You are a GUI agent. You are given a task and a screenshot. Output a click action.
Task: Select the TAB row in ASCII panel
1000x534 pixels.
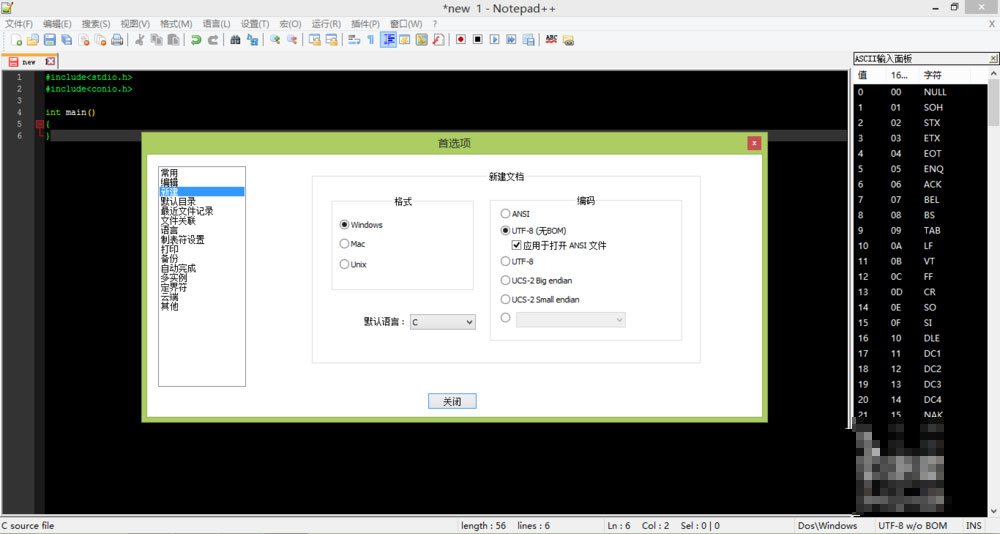pos(920,230)
